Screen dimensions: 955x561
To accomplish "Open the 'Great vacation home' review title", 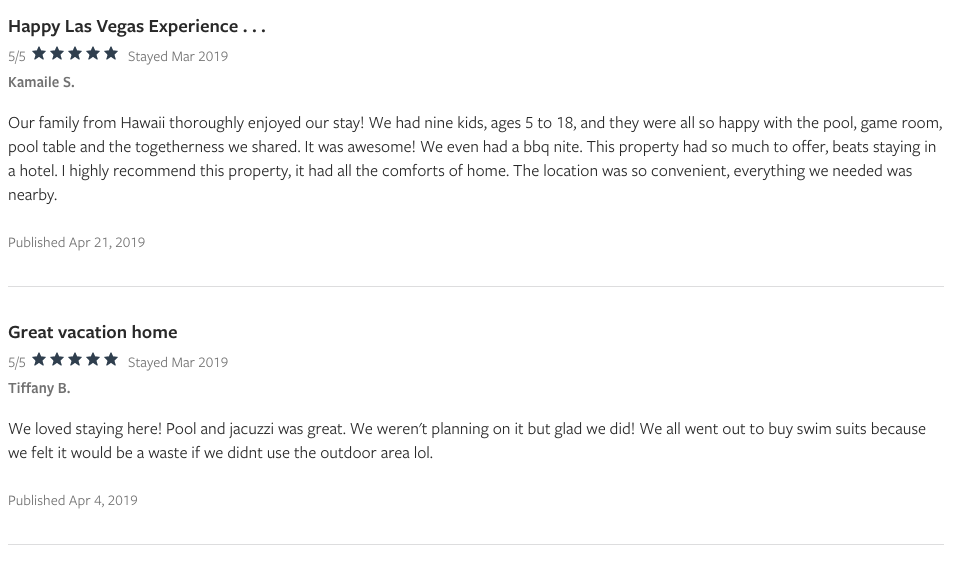I will [93, 332].
